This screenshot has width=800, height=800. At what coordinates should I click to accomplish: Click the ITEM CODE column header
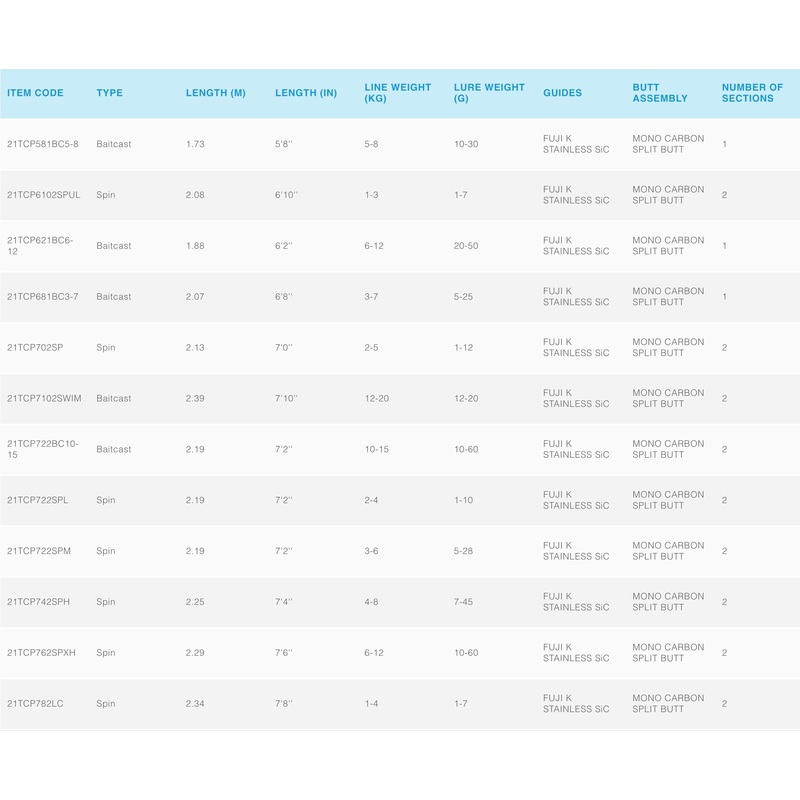tap(35, 93)
